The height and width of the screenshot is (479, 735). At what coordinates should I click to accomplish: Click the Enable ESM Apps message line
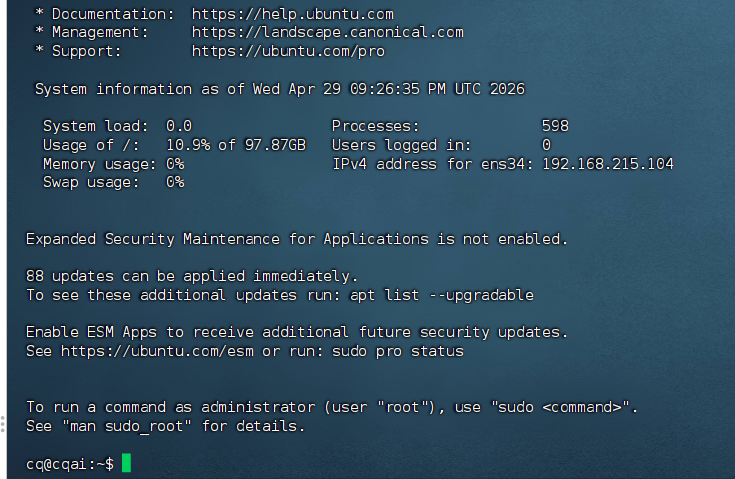pos(297,332)
